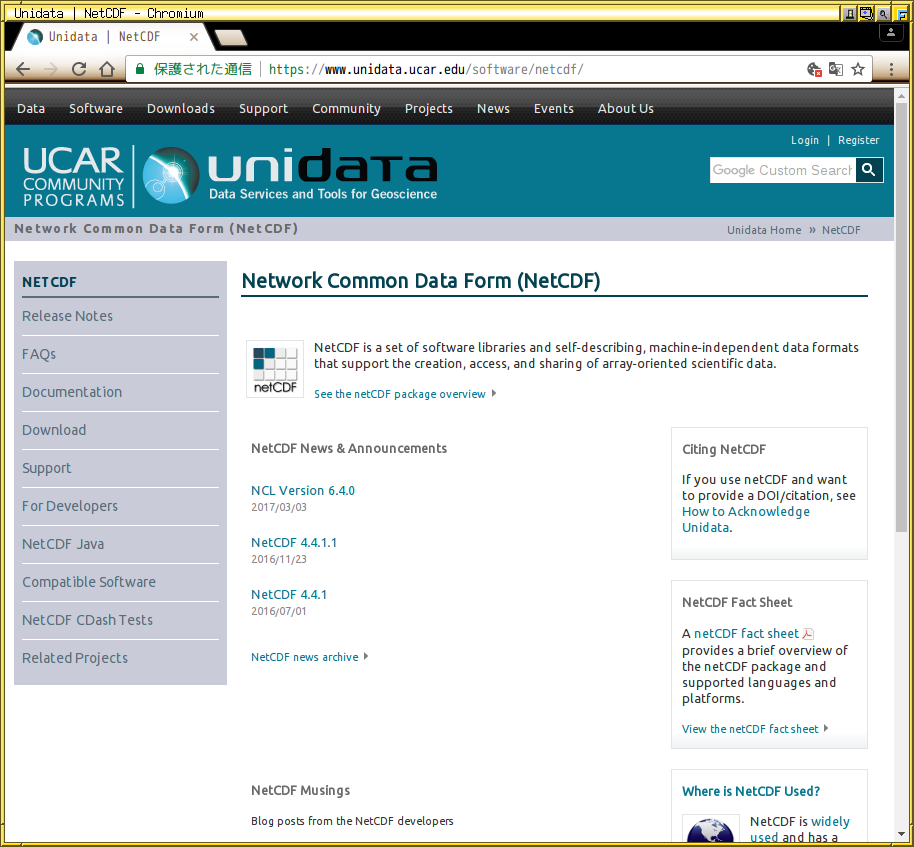
Task: Open For Developers in the sidebar
Action: coord(70,506)
